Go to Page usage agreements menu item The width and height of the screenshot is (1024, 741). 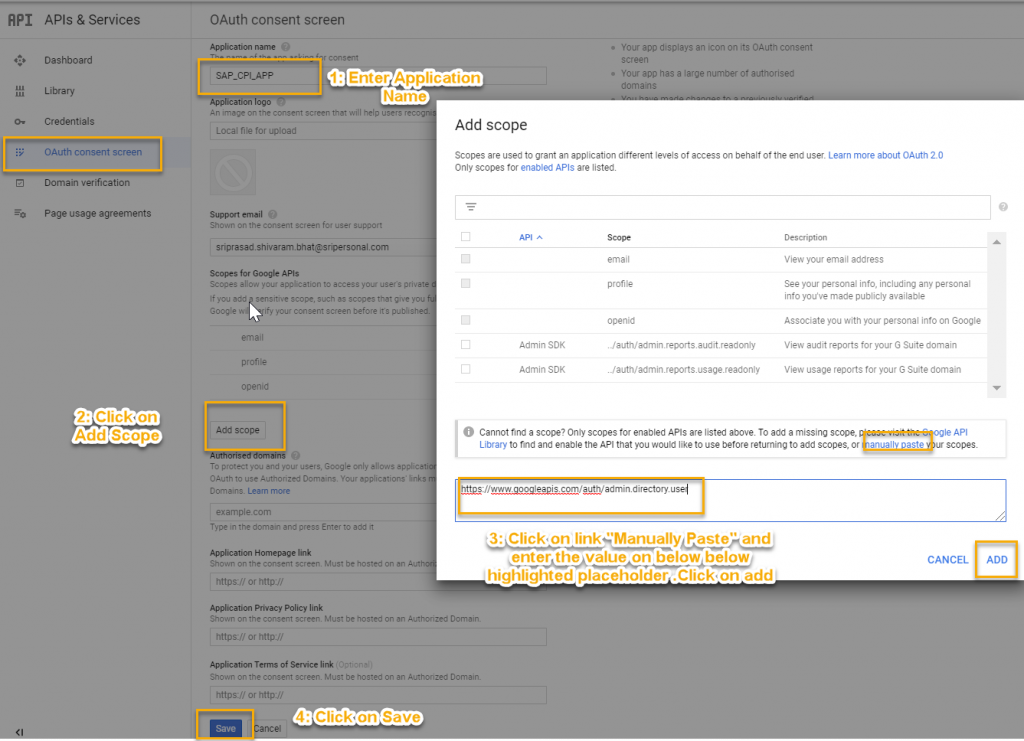click(x=97, y=213)
